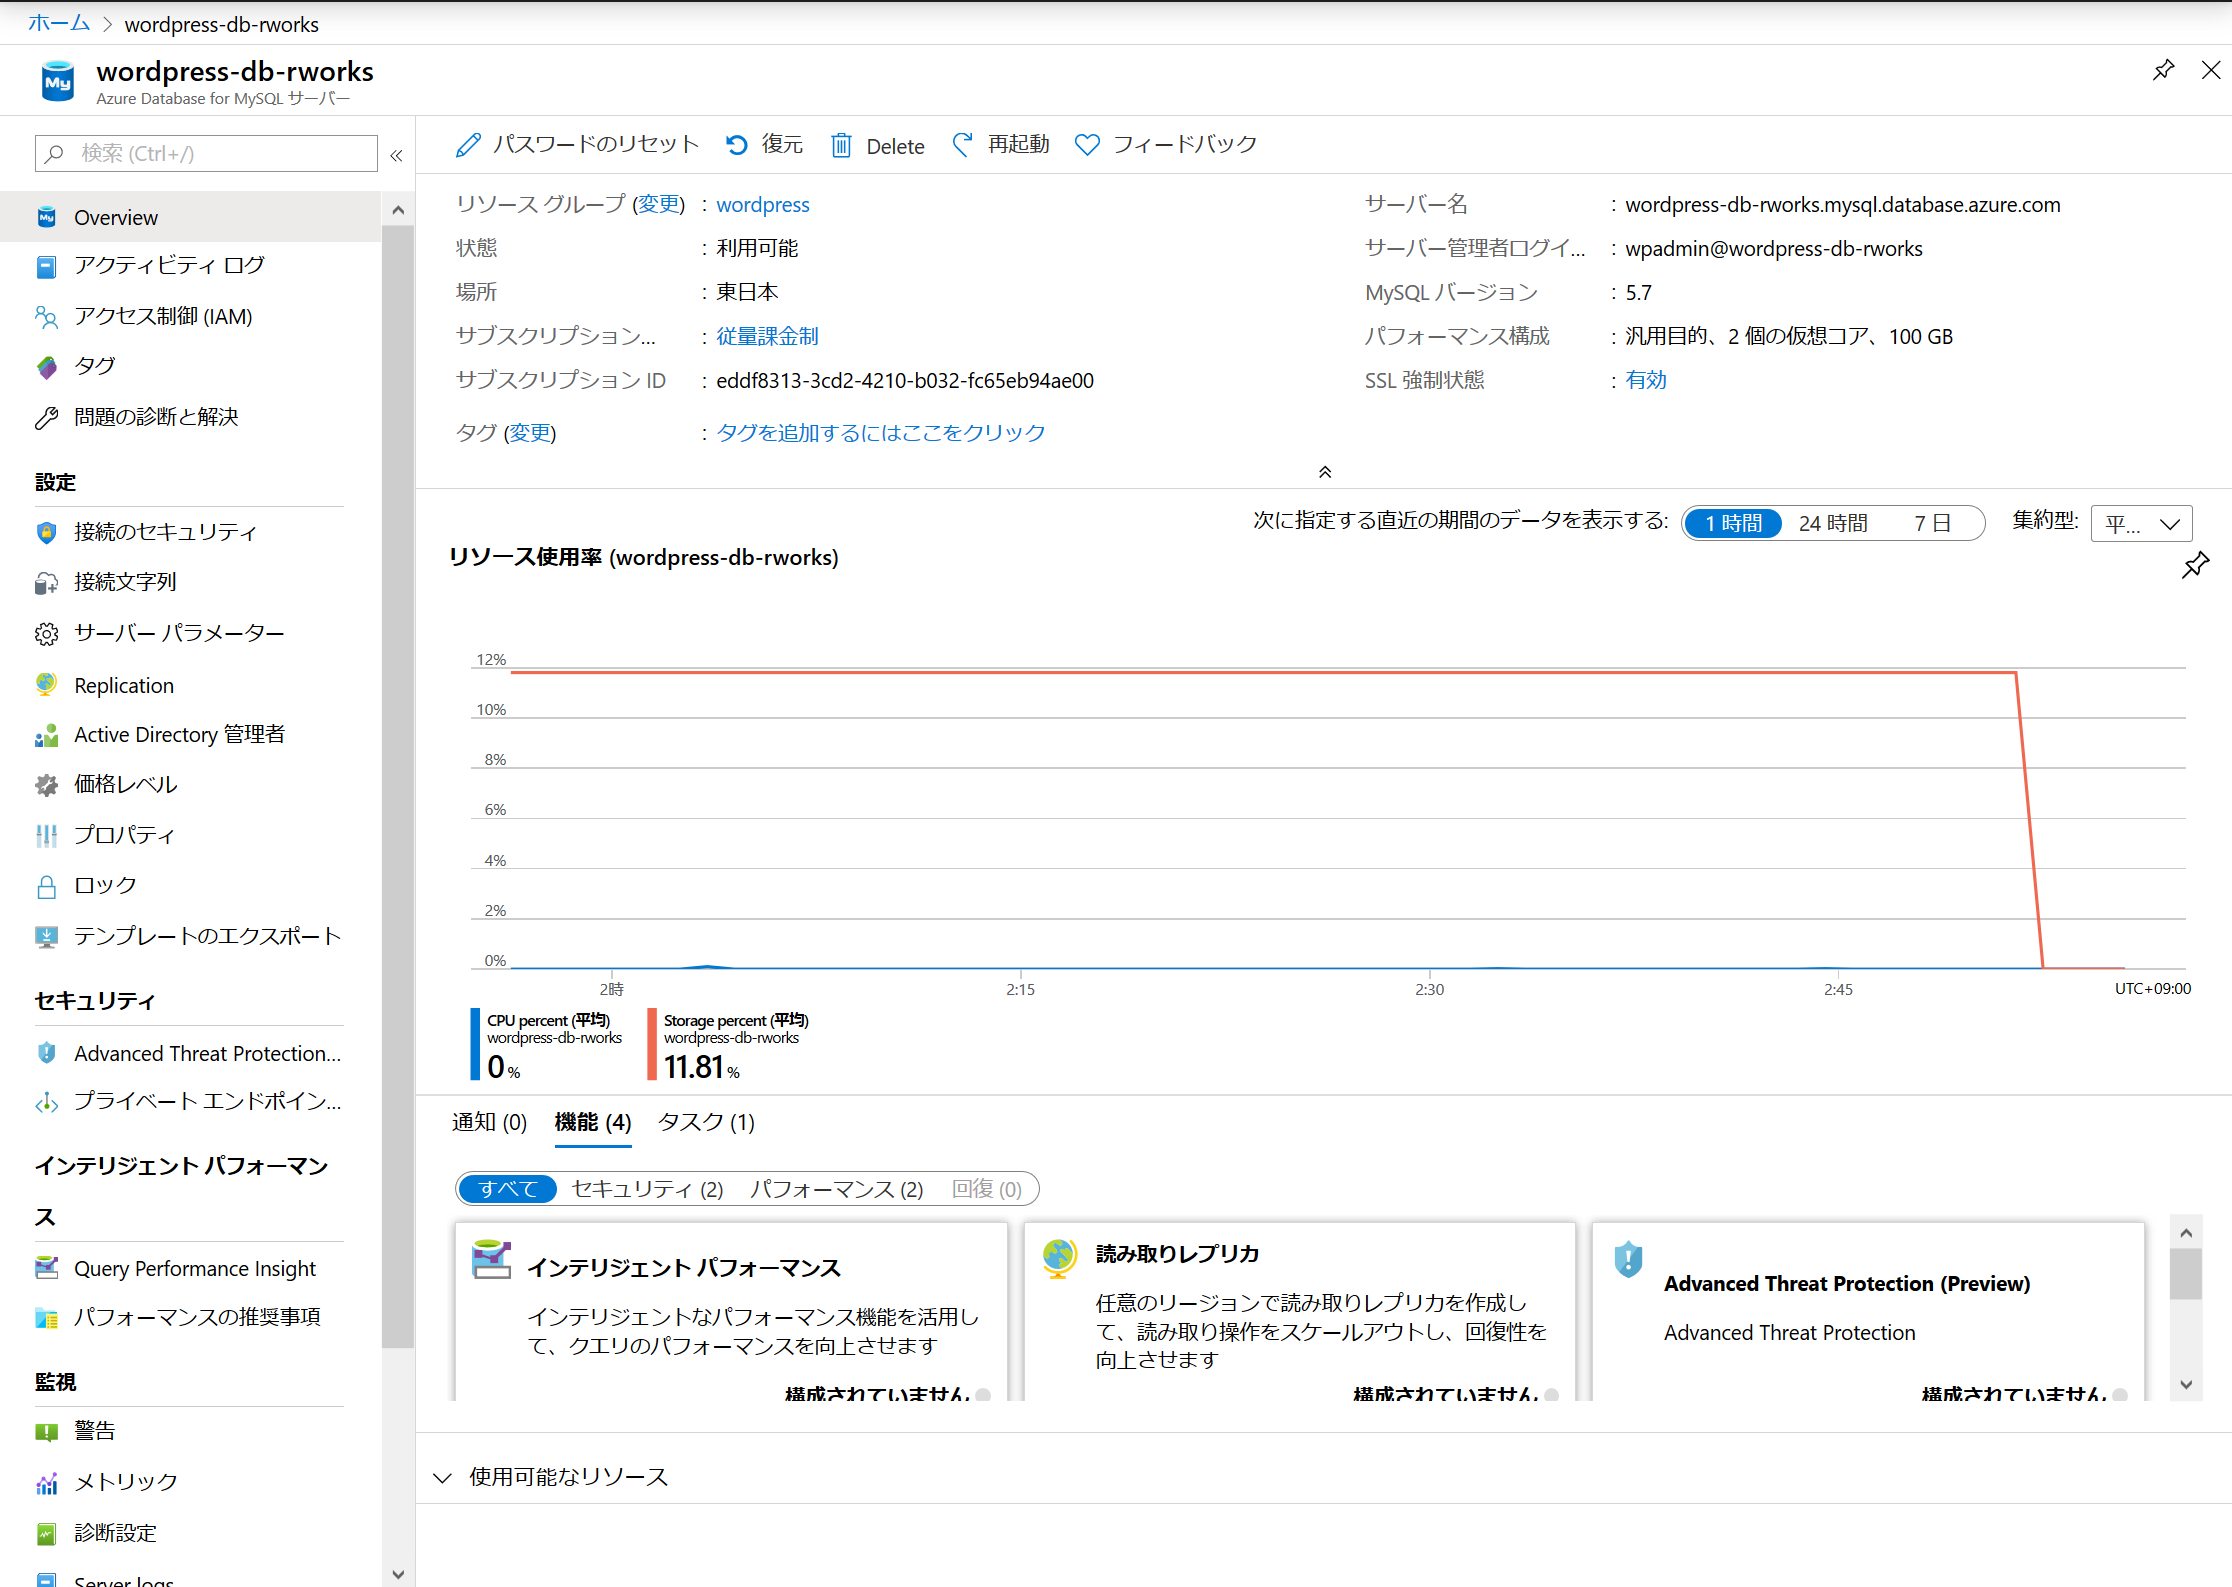Click the sidebar scroll-up arrow
This screenshot has height=1587, width=2232.
point(398,210)
